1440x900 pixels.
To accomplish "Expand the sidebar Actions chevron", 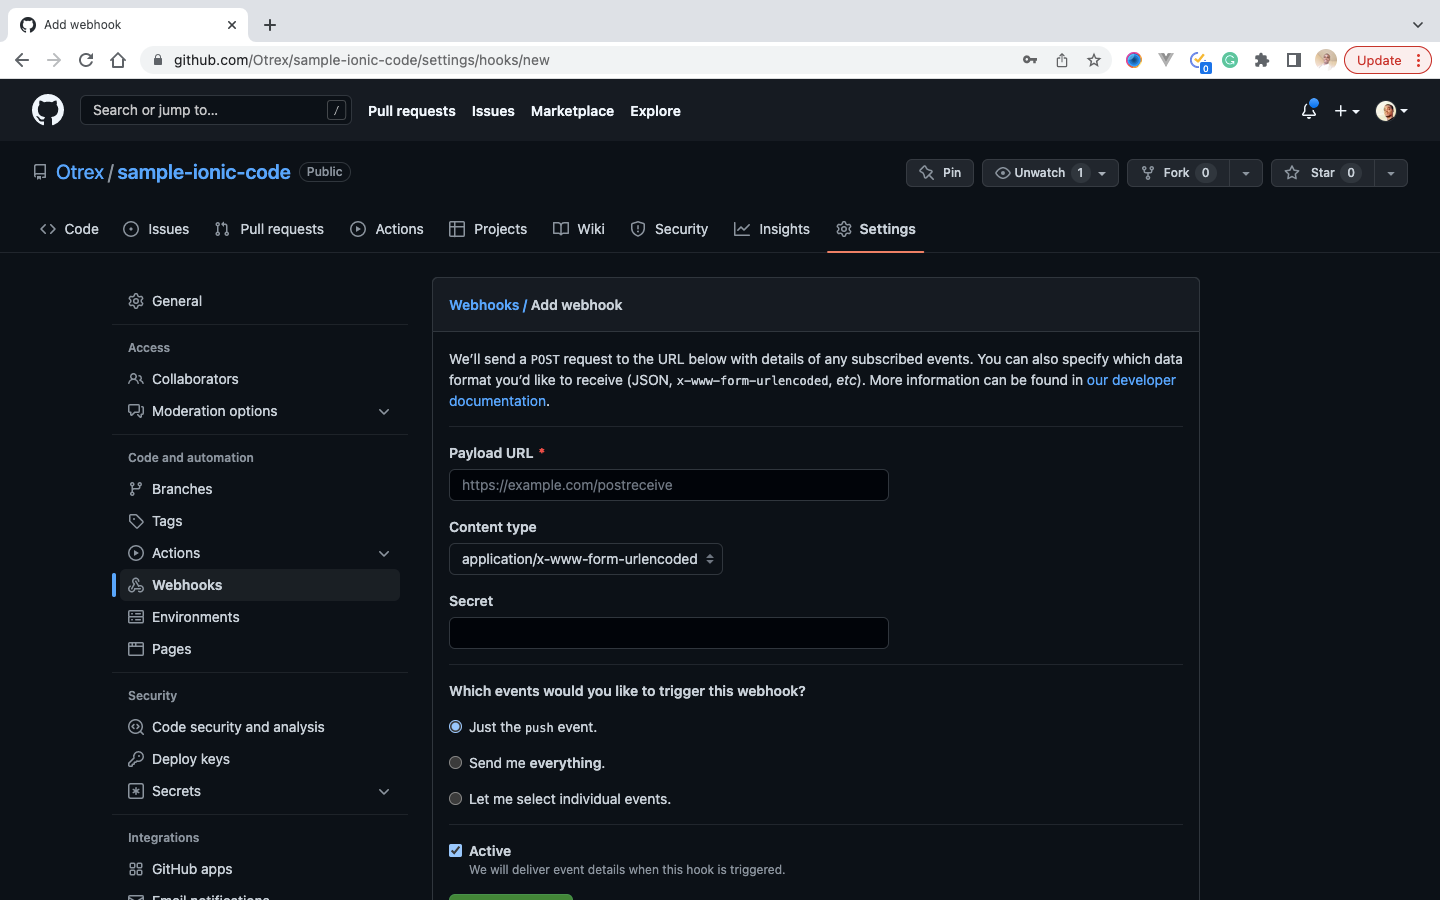I will (x=384, y=553).
